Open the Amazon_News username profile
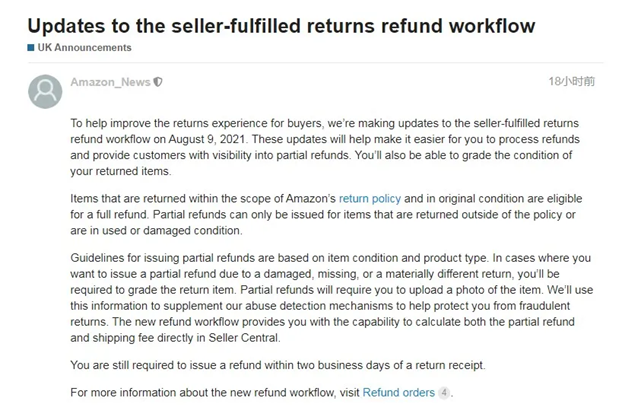Viewport: 638px width, 420px height. (110, 82)
